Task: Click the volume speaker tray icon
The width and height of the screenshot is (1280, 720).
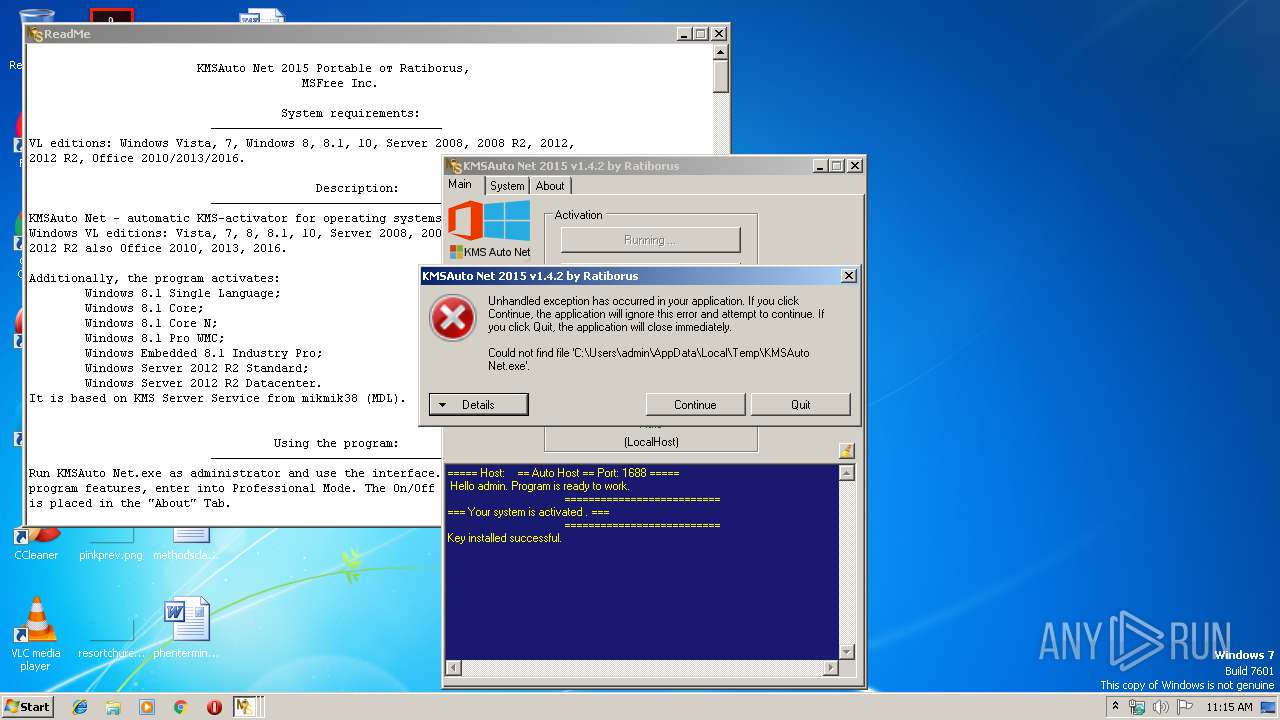Action: tap(1161, 707)
